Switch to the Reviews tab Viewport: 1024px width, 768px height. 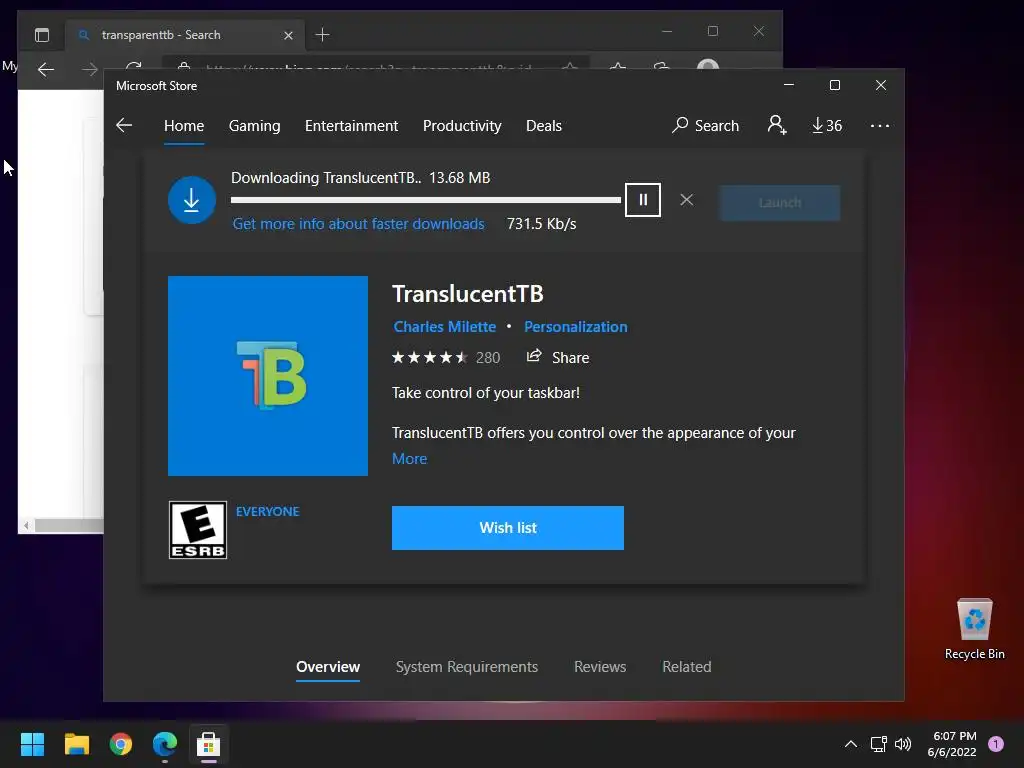pos(600,667)
